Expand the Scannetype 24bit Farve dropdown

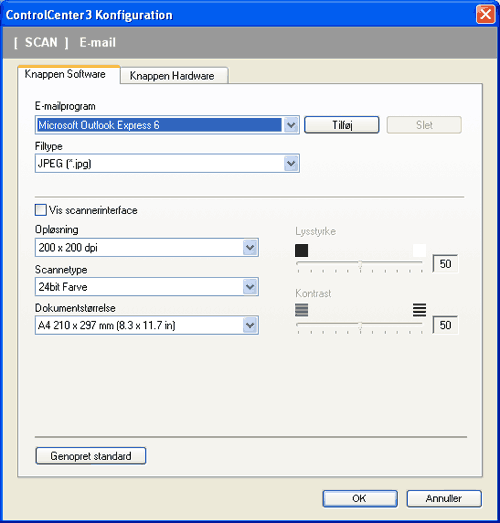250,287
